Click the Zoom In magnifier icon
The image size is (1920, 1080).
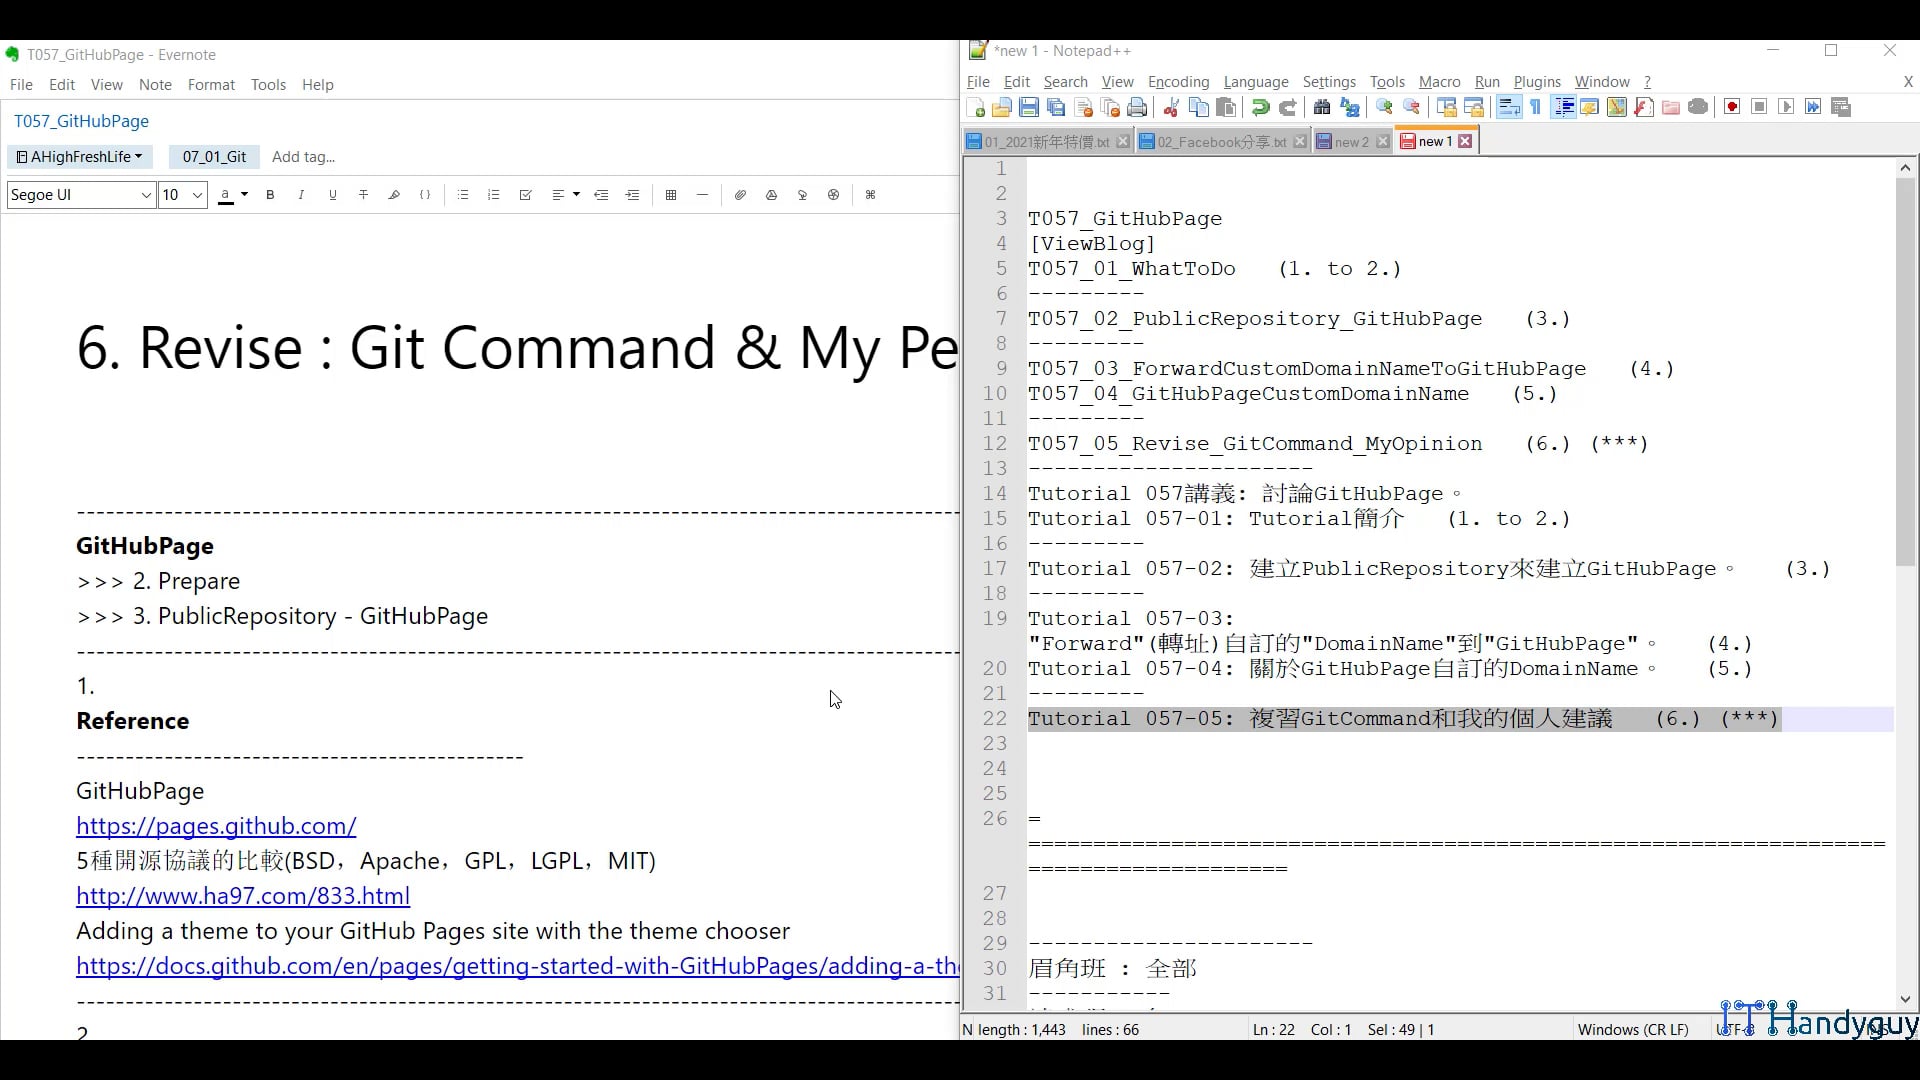pos(1385,107)
